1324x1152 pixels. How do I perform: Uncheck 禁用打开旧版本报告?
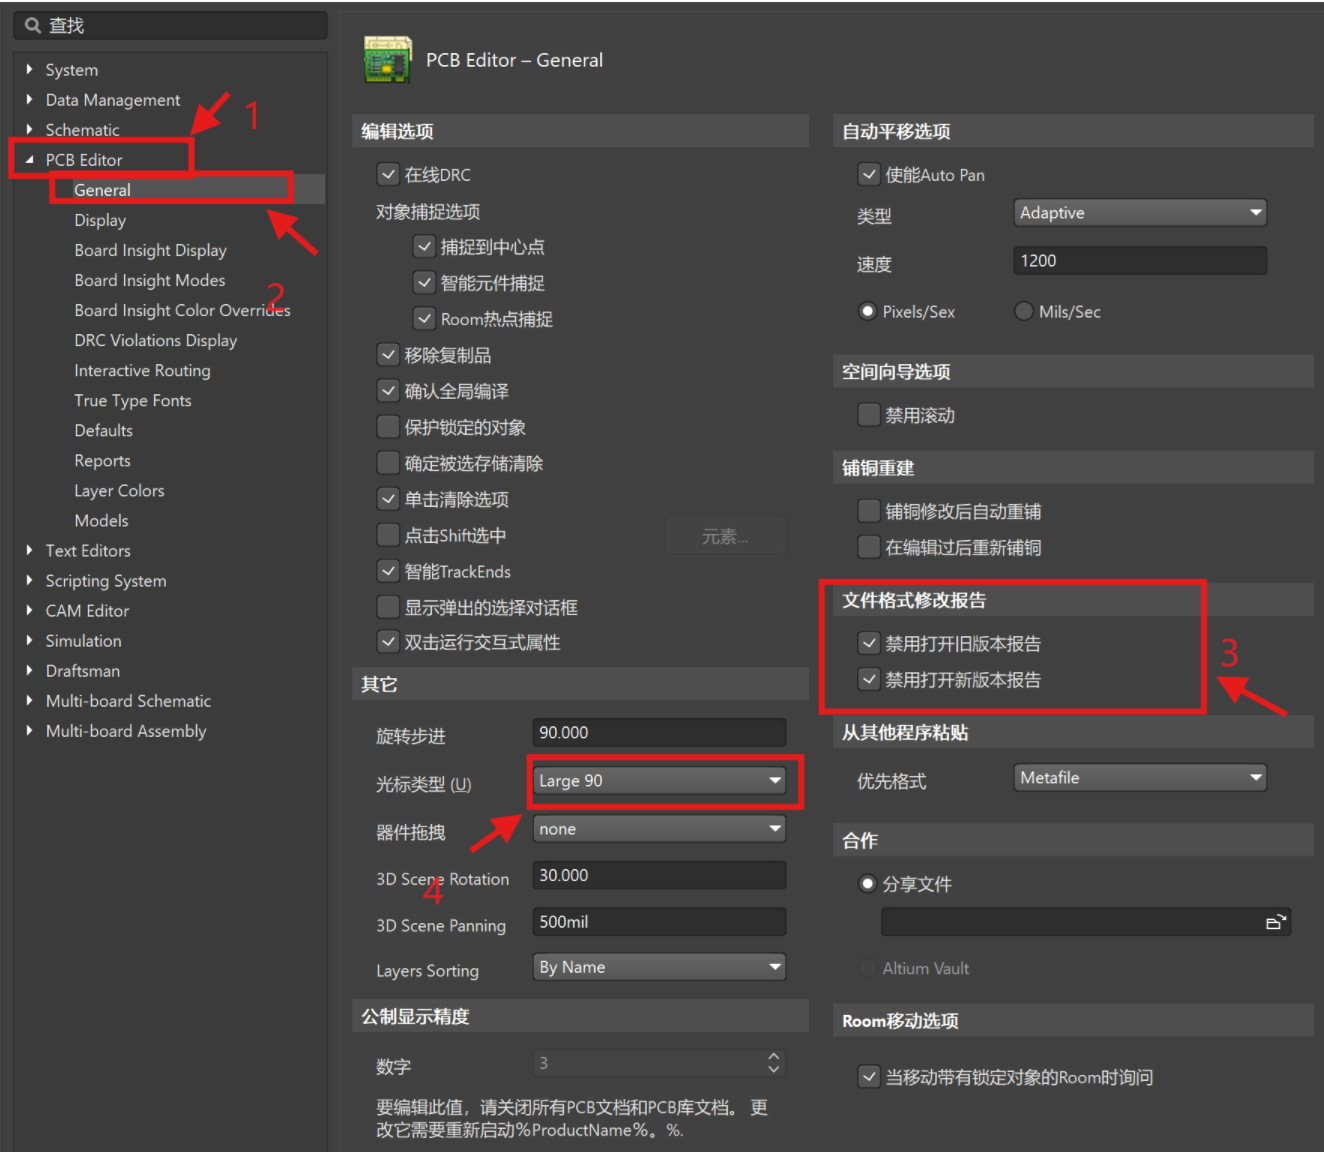tap(869, 643)
